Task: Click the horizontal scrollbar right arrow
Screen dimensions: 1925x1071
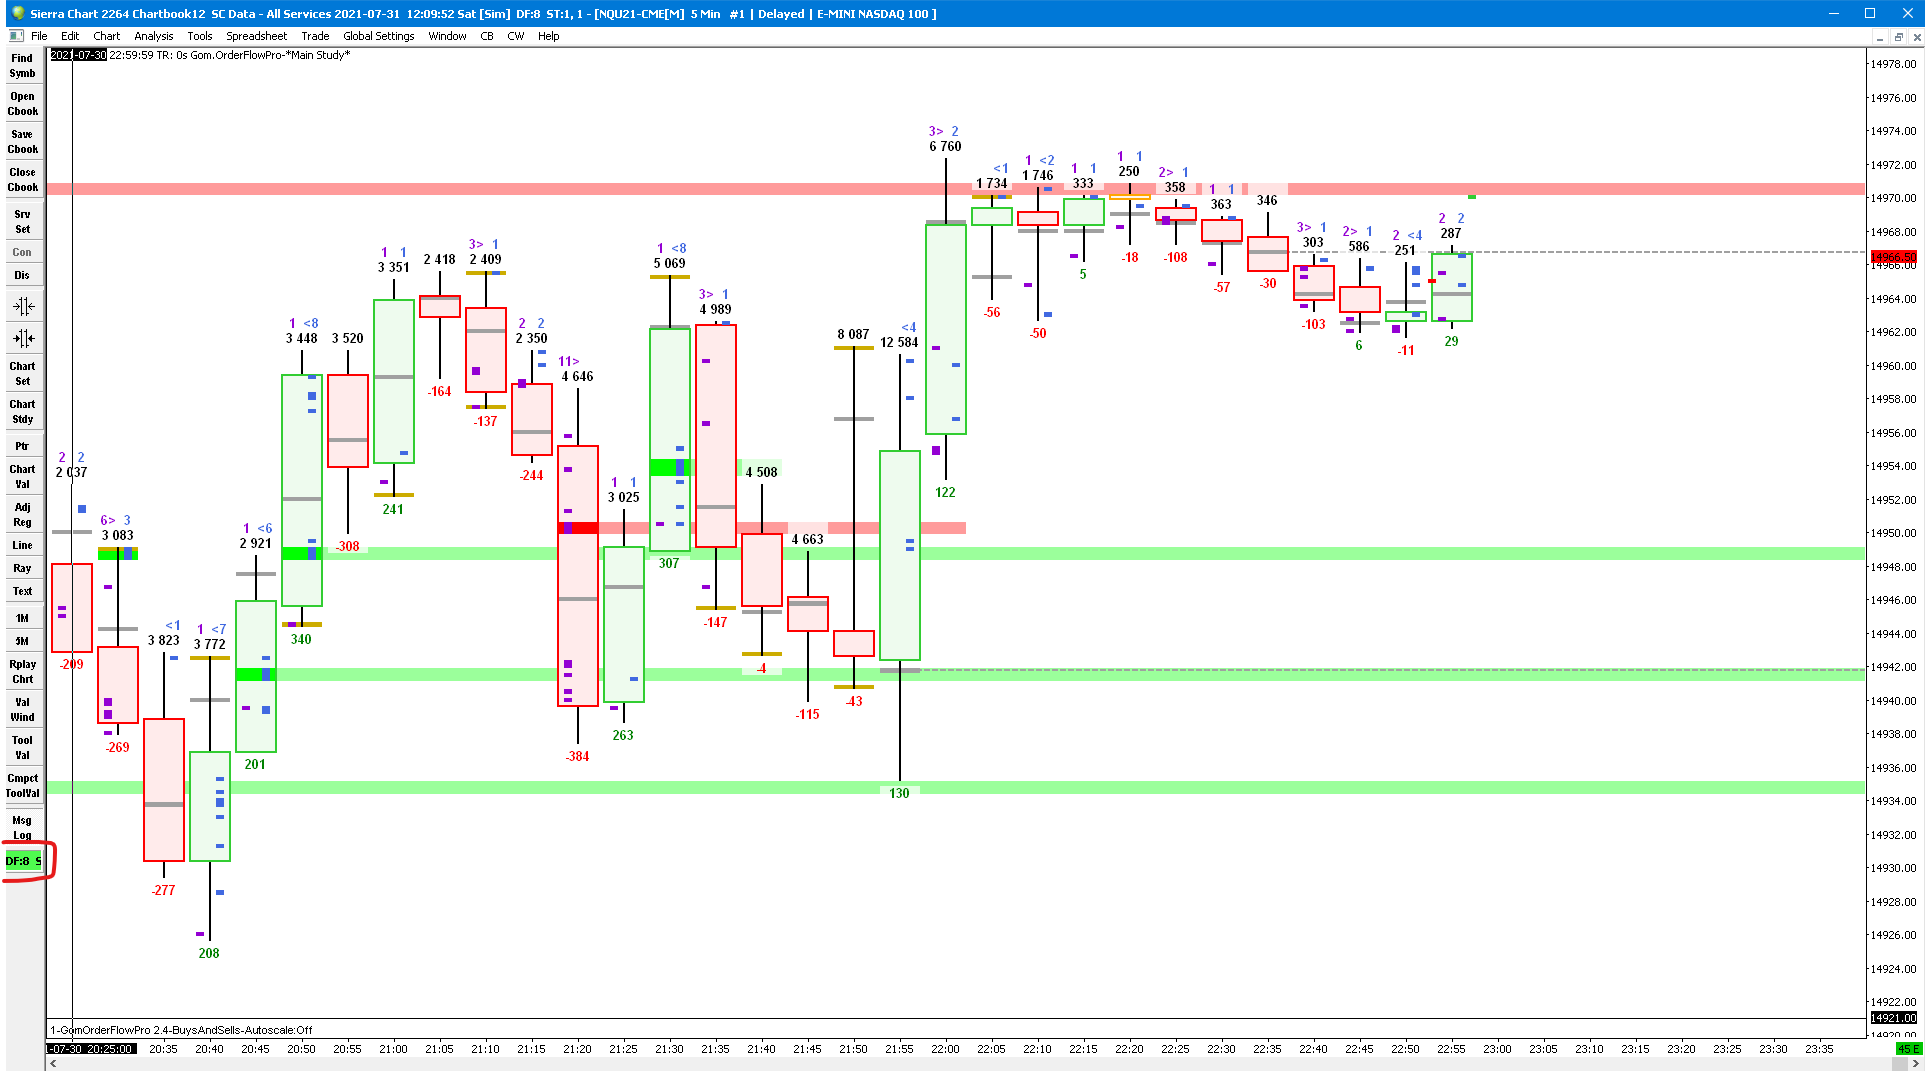Action: pos(1916,1063)
